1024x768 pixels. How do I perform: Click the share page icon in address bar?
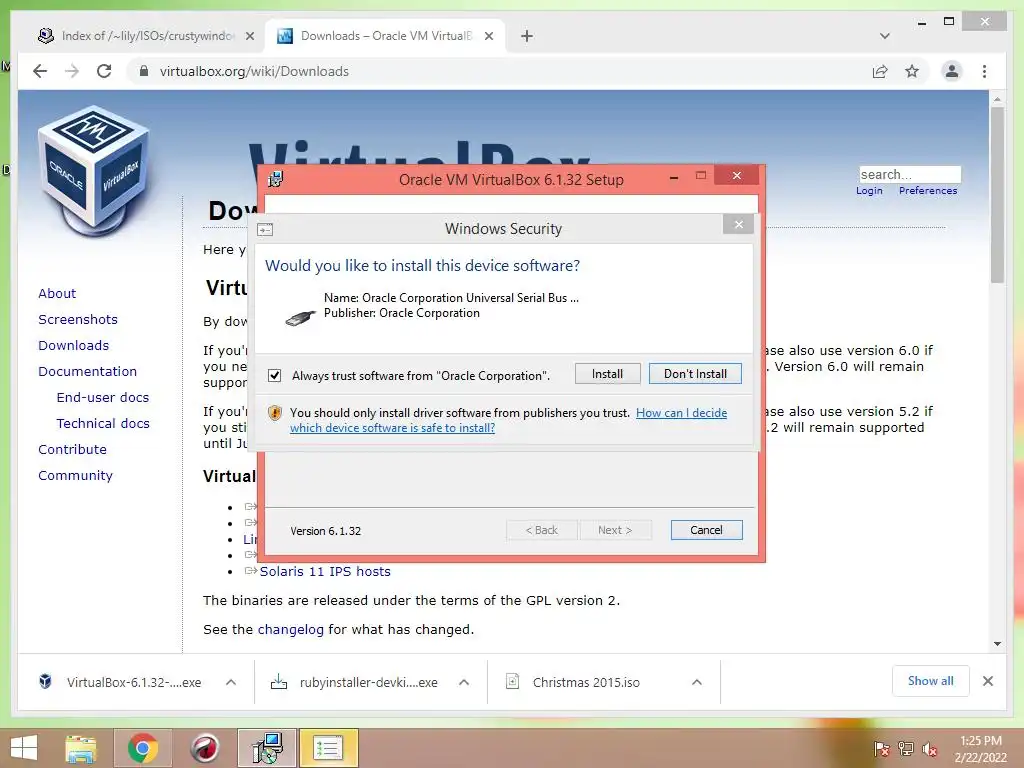click(x=880, y=71)
